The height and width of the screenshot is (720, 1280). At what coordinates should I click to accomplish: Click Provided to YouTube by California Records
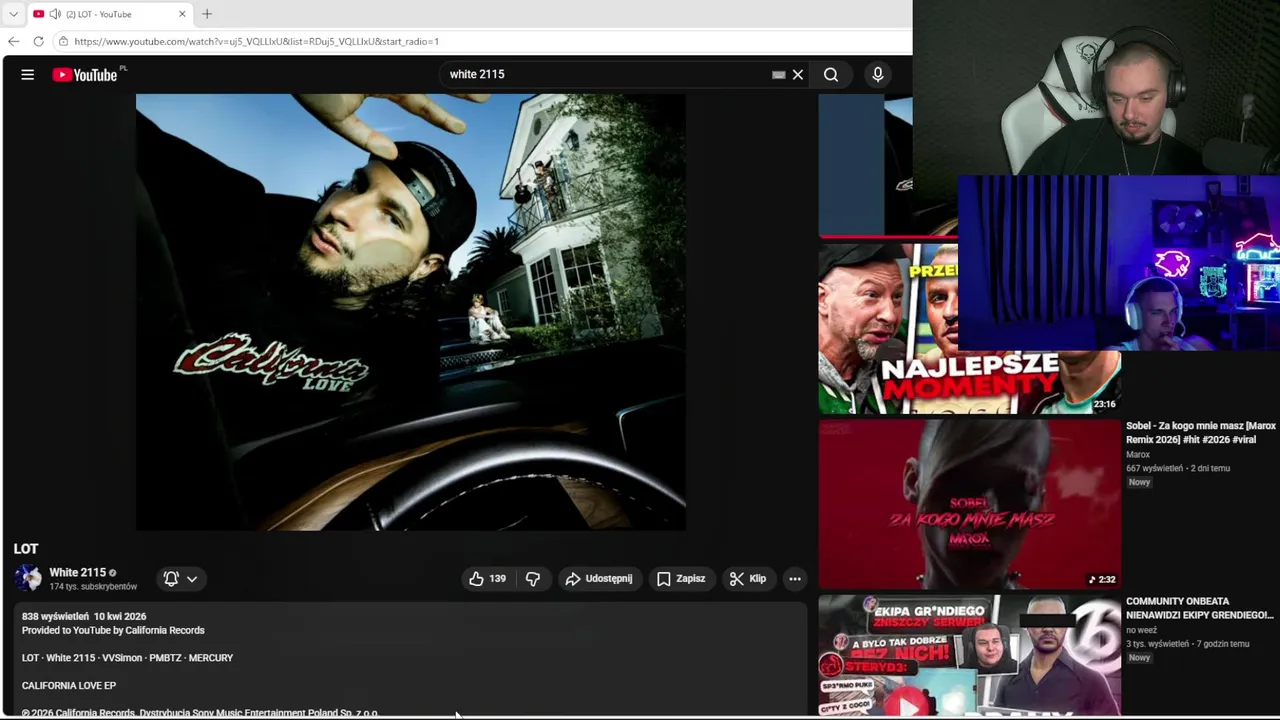113,631
